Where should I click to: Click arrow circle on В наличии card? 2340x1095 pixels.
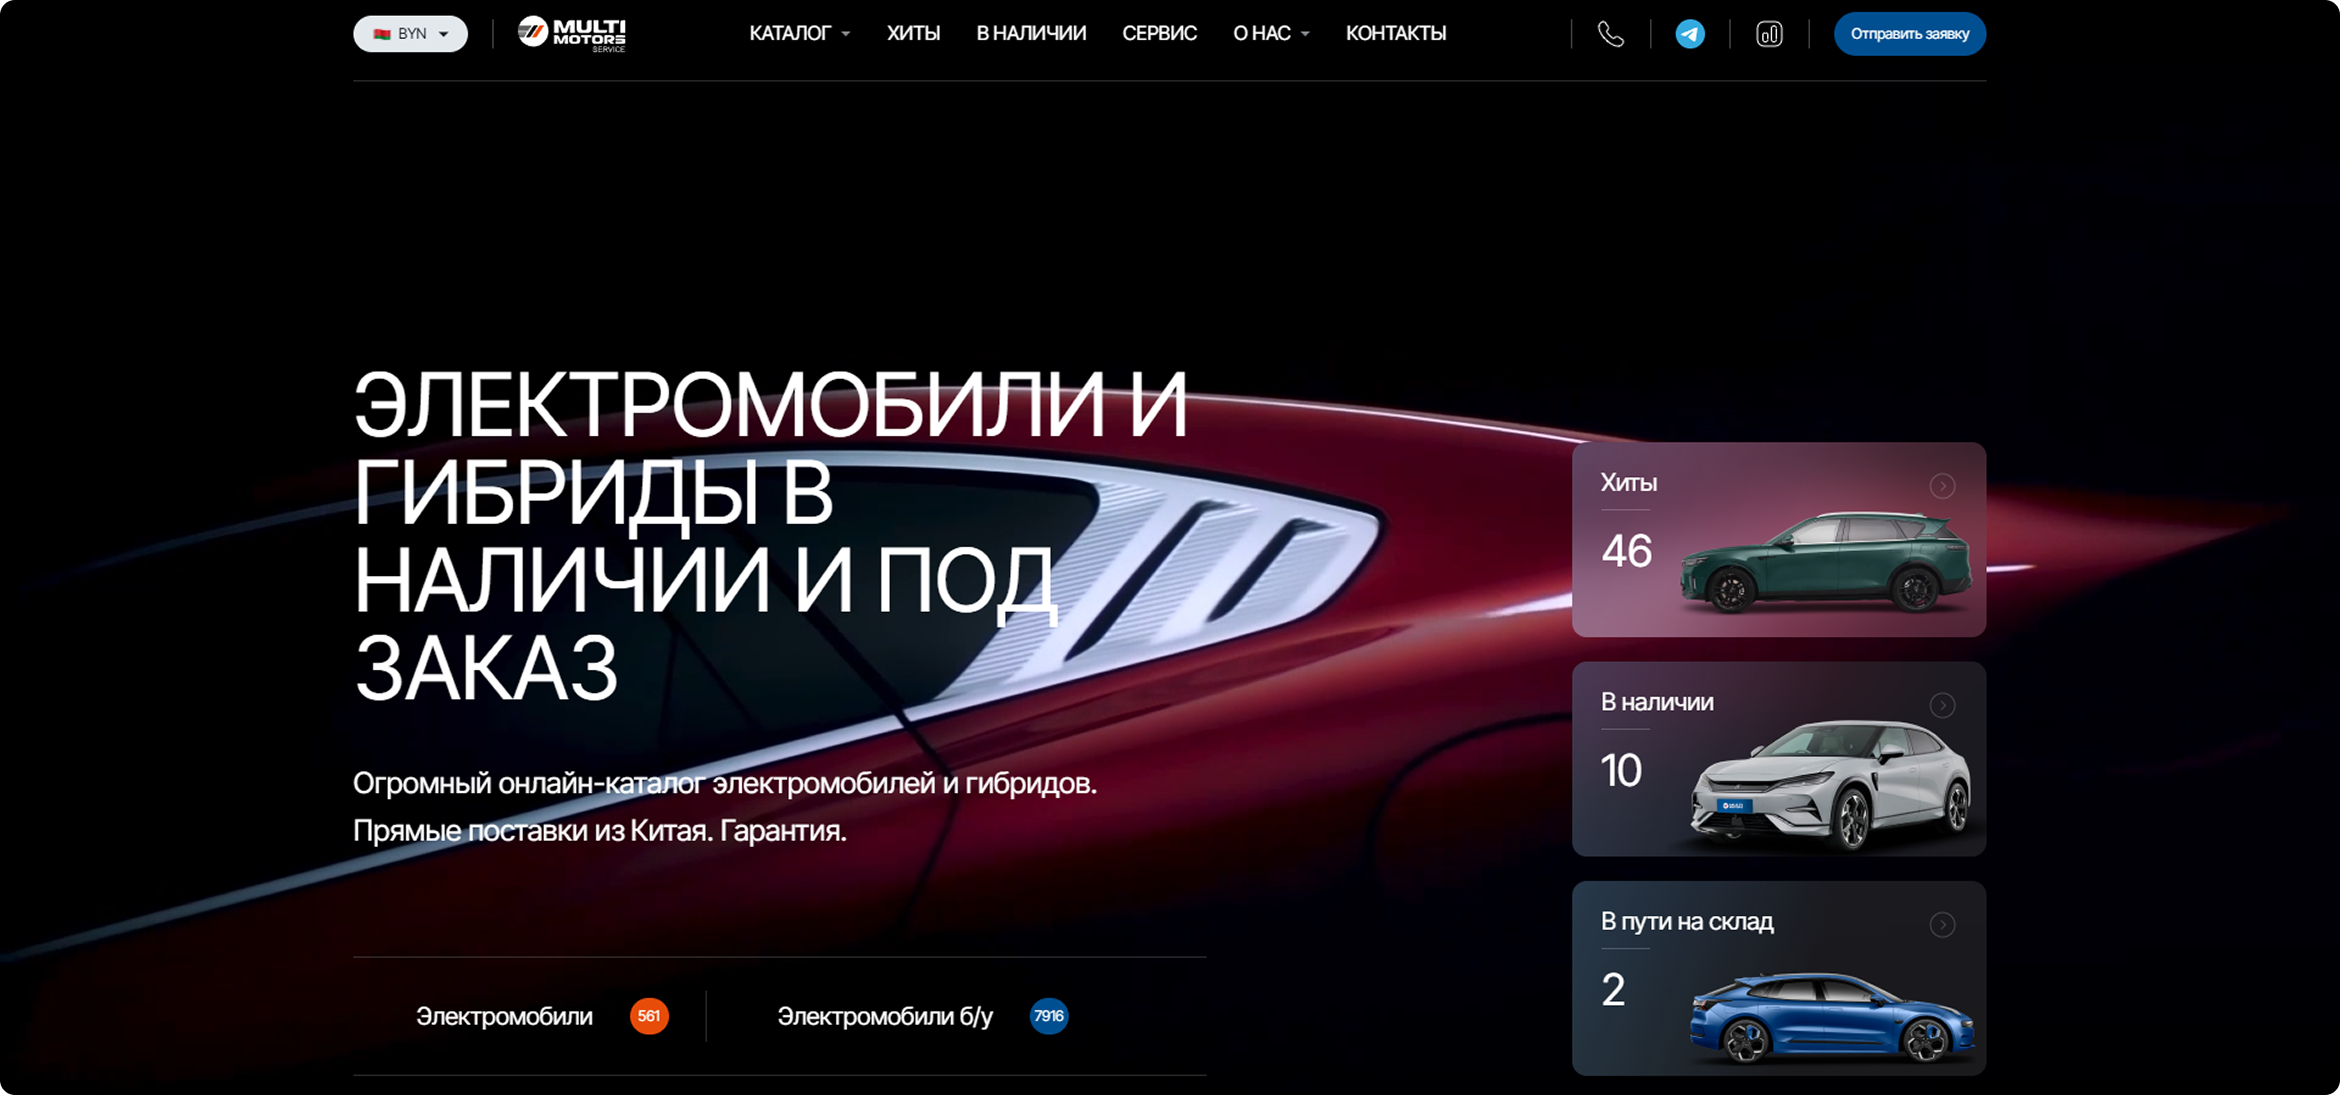click(x=1942, y=706)
